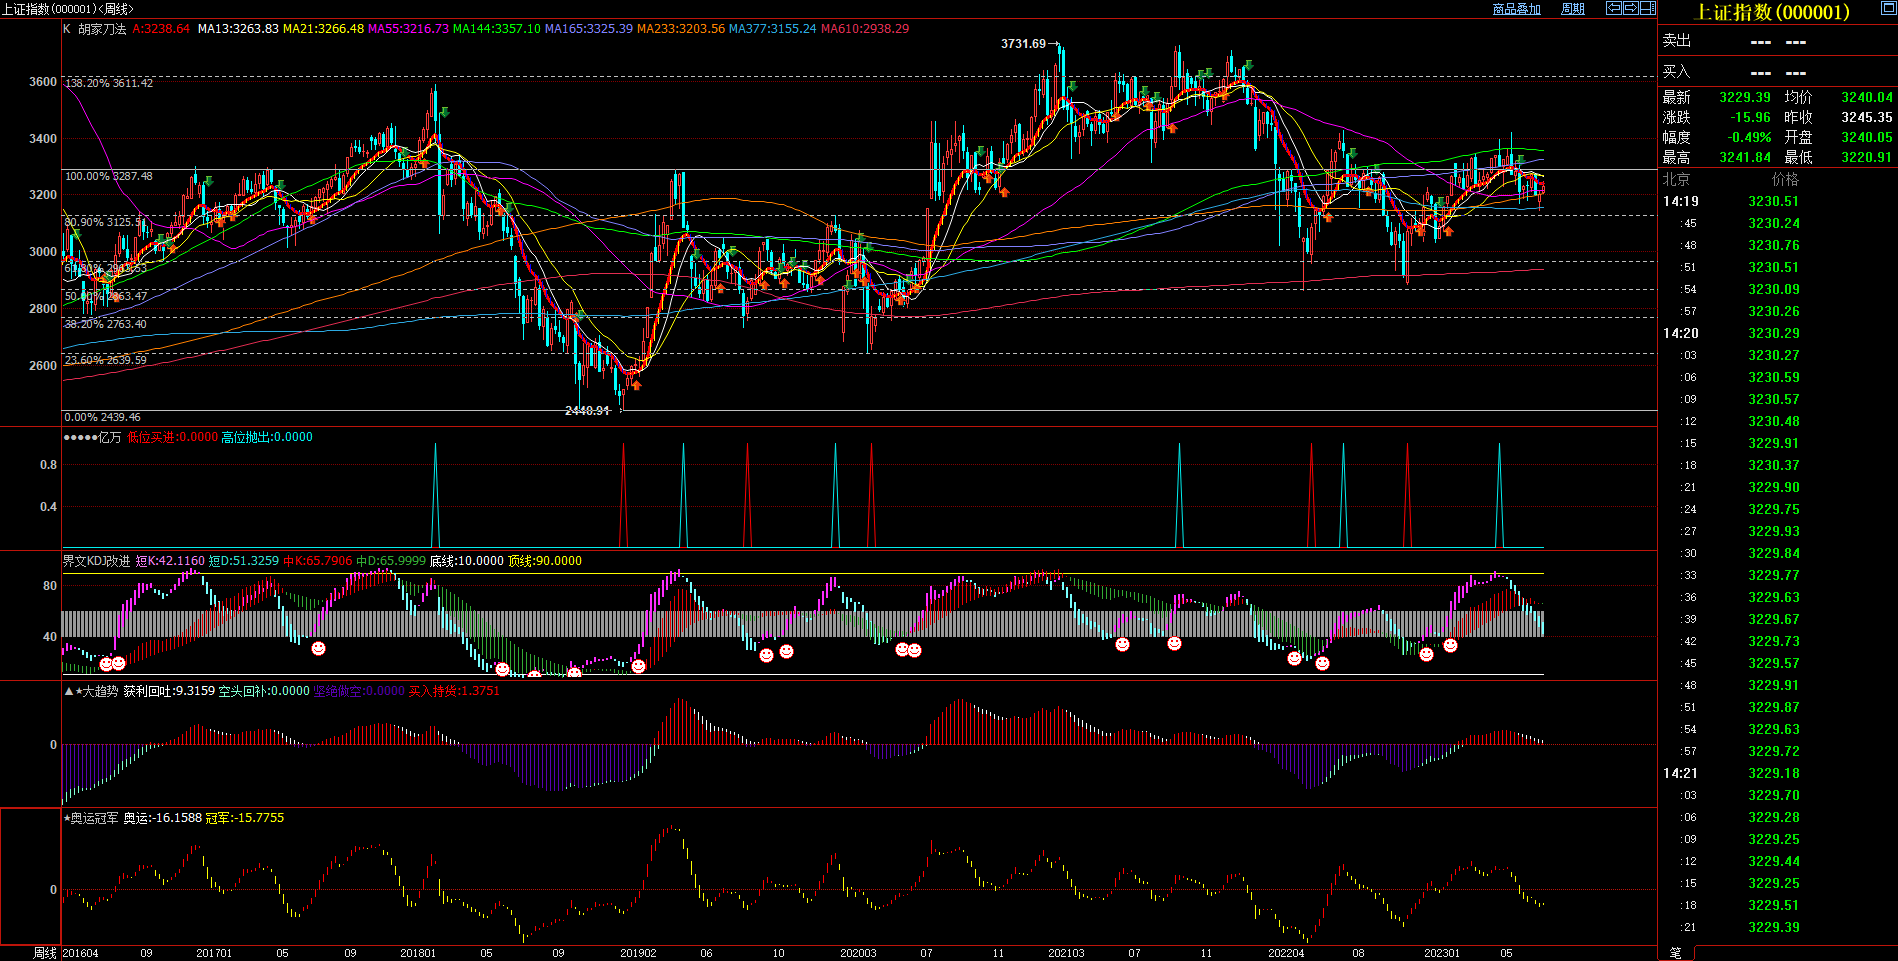Click the right arrow navigation icon
The width and height of the screenshot is (1898, 961).
1631,8
